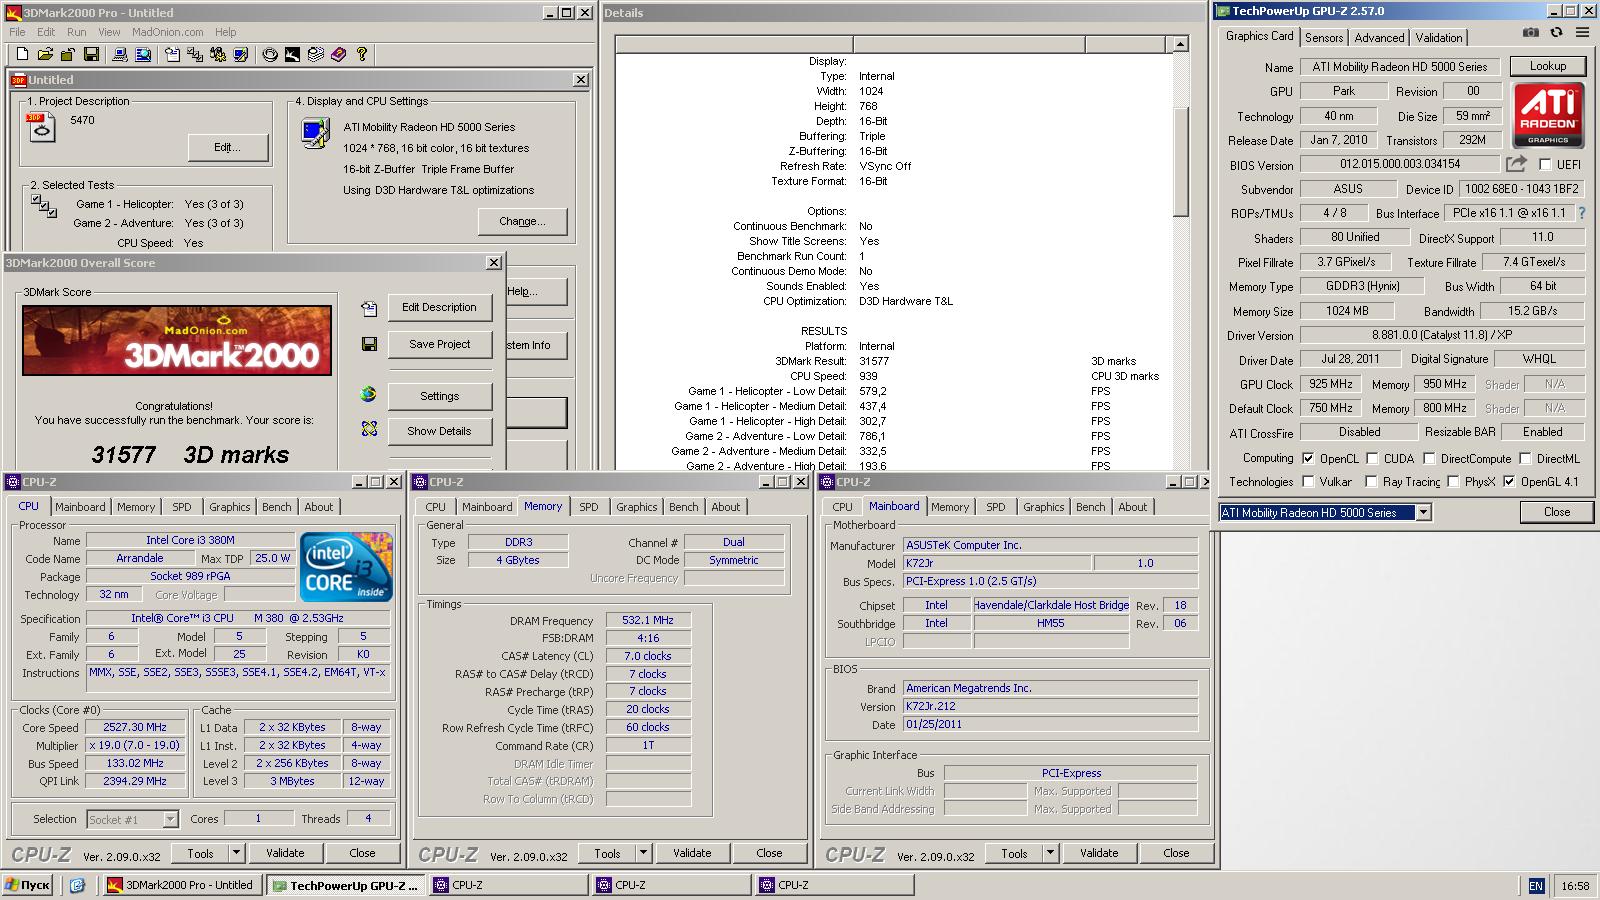Screen dimensions: 1600x900
Task: Click the EN language indicator in the tray
Action: tap(1536, 885)
